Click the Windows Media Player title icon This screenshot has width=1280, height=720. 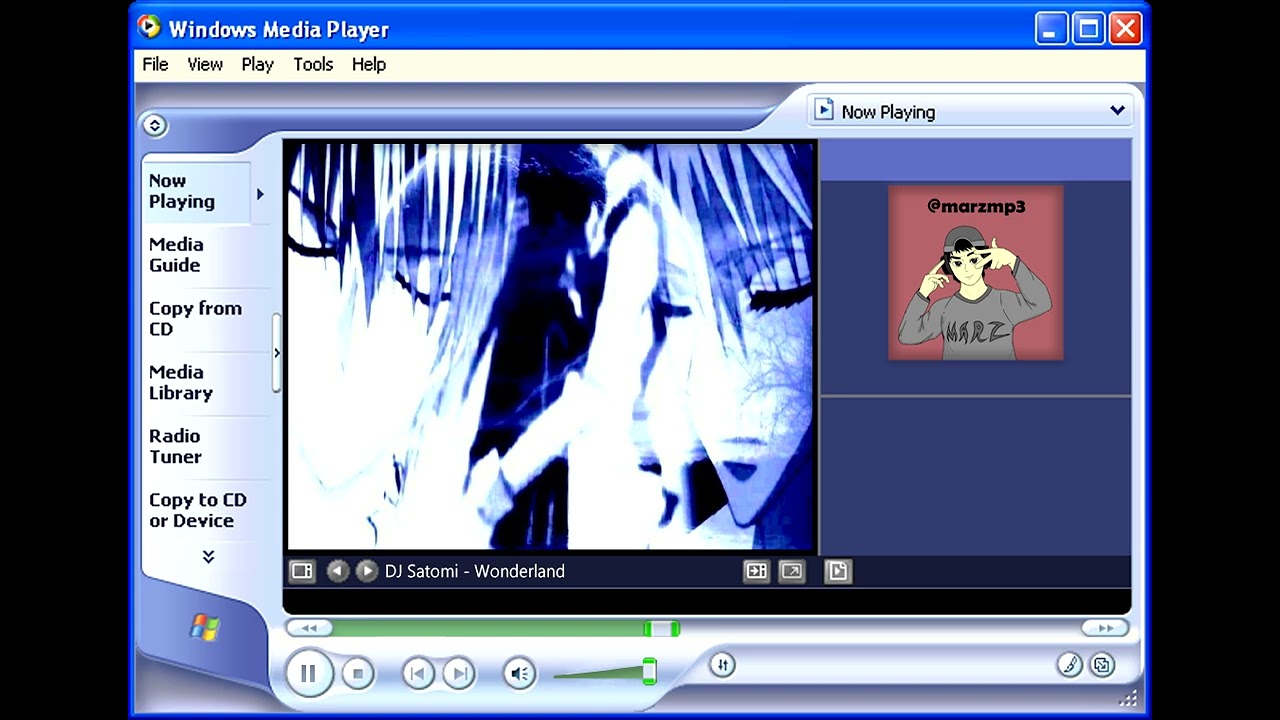click(x=149, y=27)
